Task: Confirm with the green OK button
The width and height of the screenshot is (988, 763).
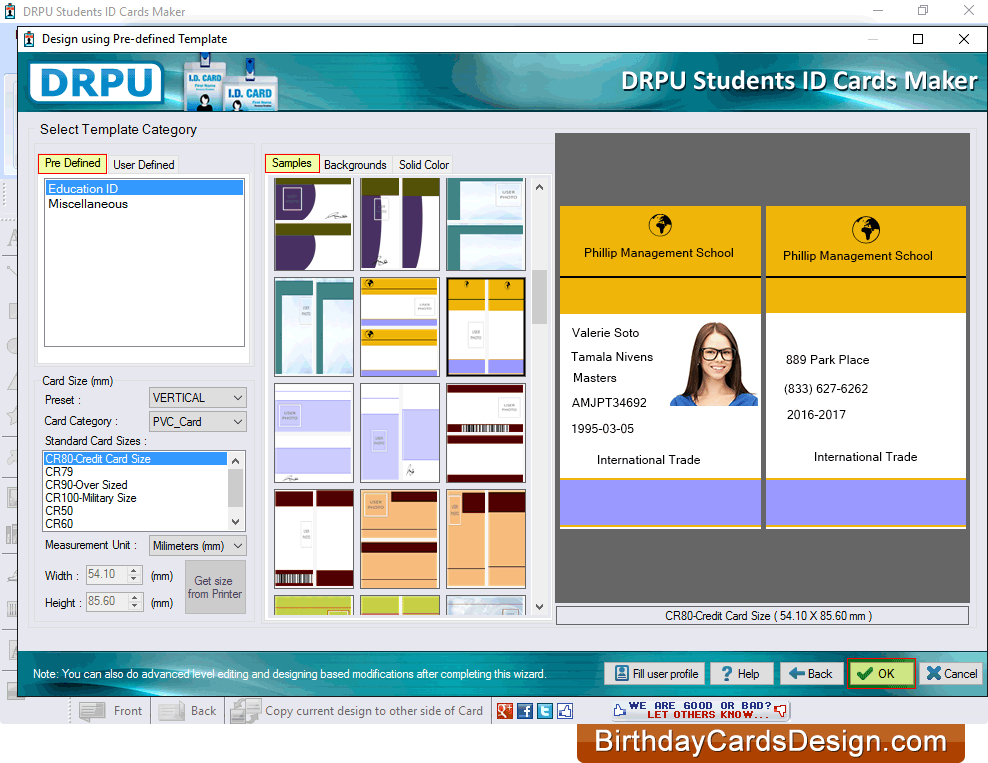Action: 880,674
